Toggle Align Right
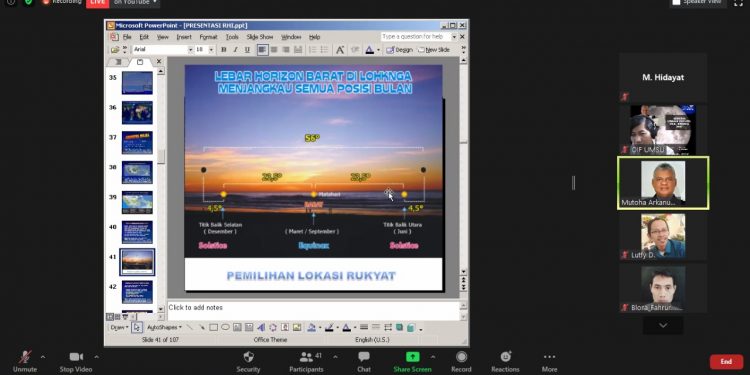The width and height of the screenshot is (750, 375). point(286,50)
